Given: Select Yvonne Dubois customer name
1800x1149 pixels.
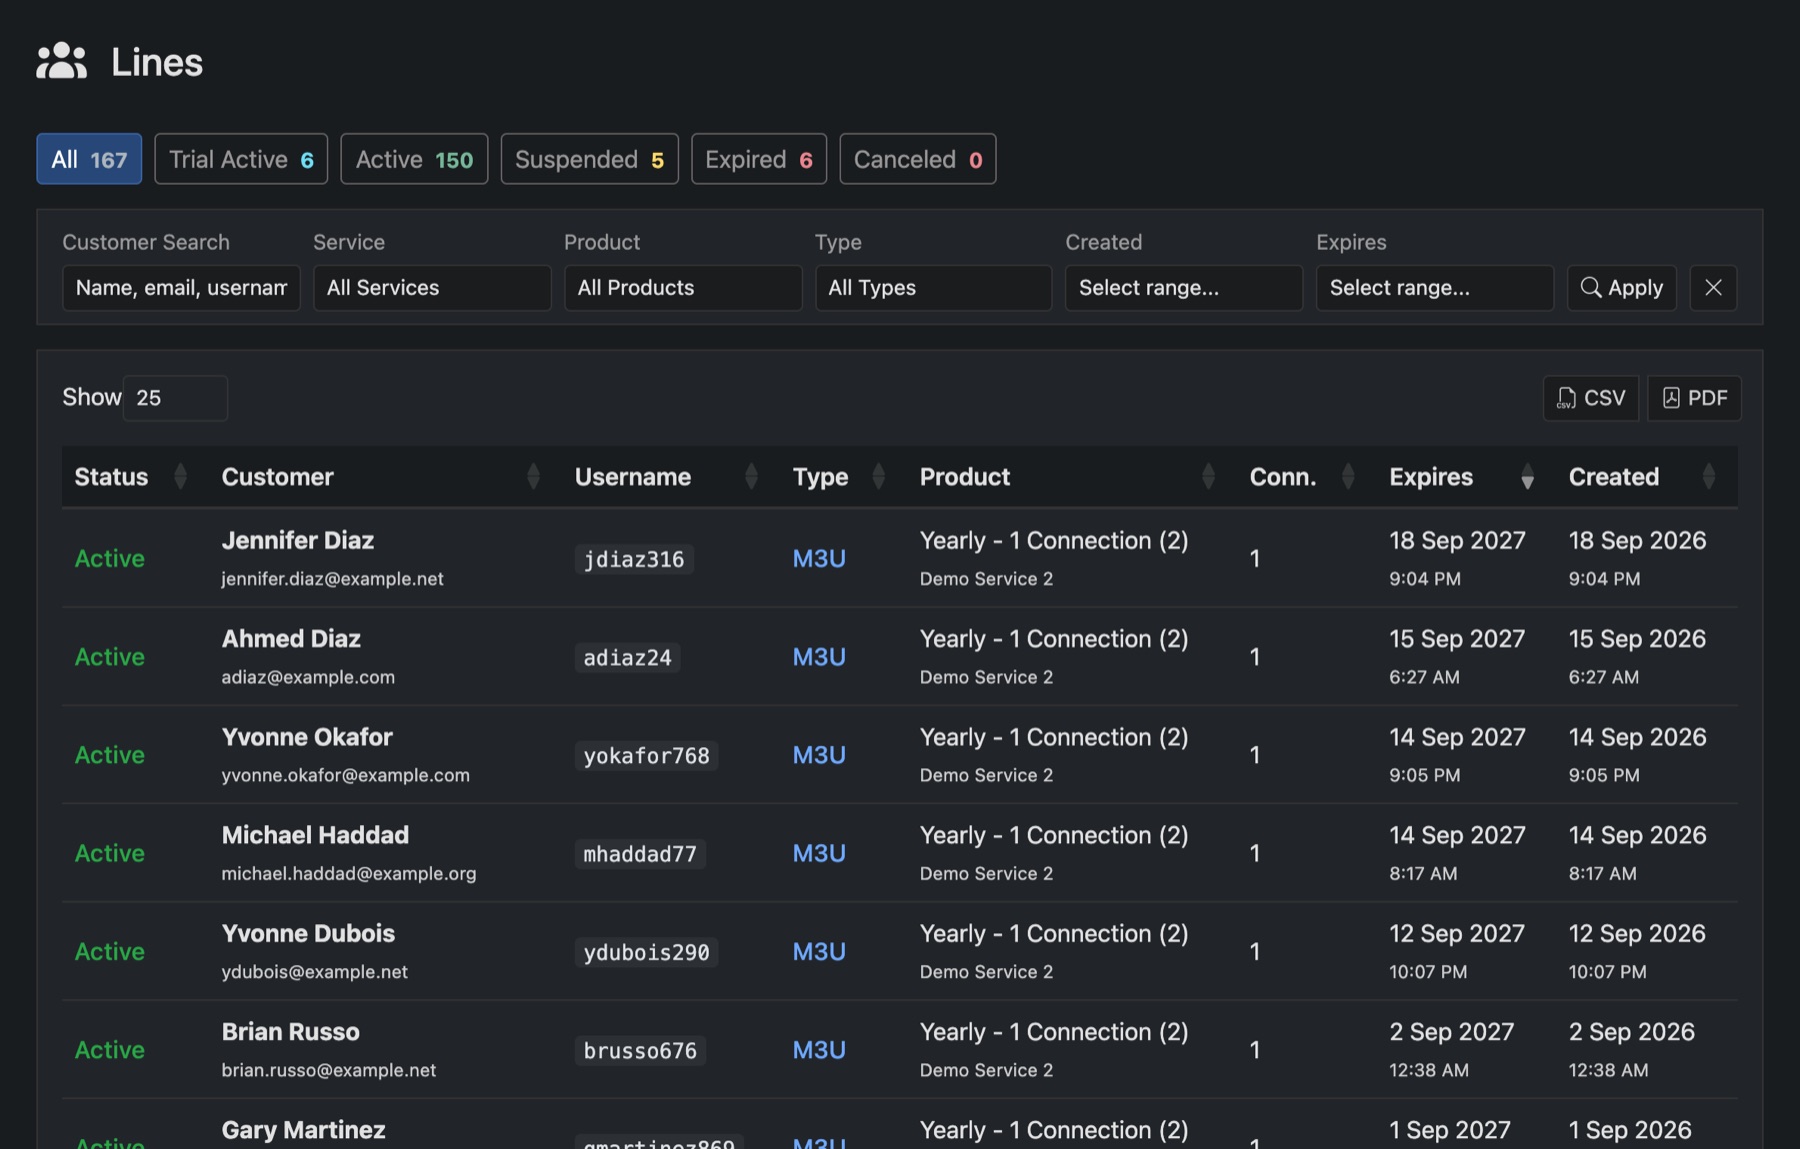Looking at the screenshot, I should click(x=308, y=933).
